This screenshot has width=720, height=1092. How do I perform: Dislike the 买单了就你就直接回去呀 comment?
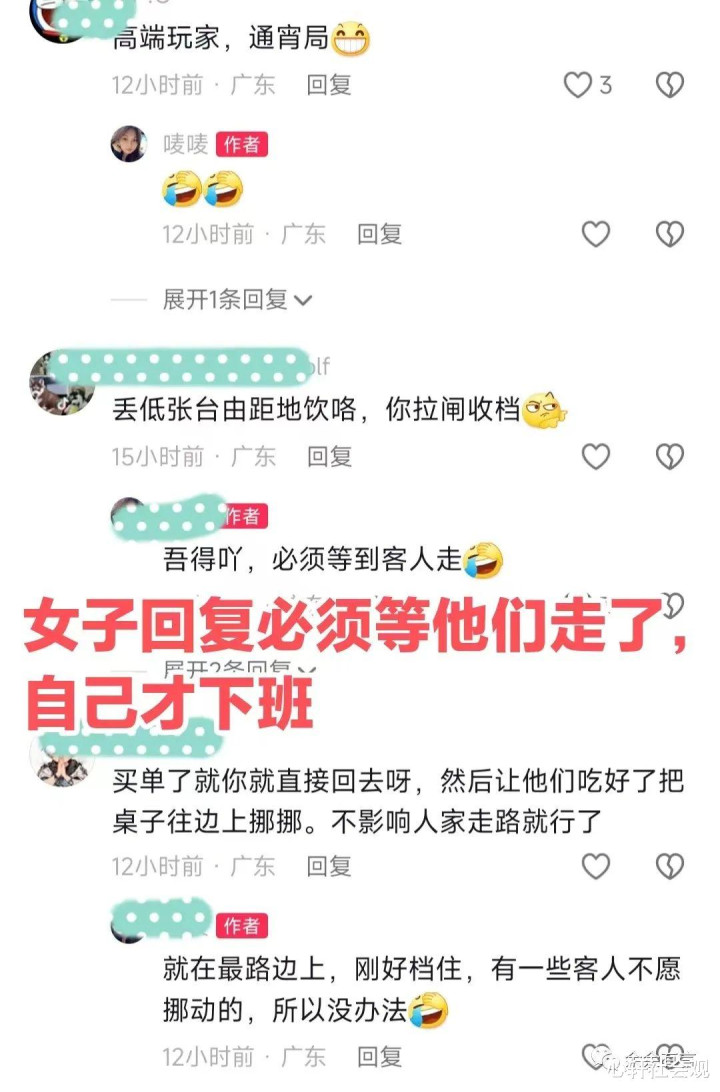[x=670, y=866]
